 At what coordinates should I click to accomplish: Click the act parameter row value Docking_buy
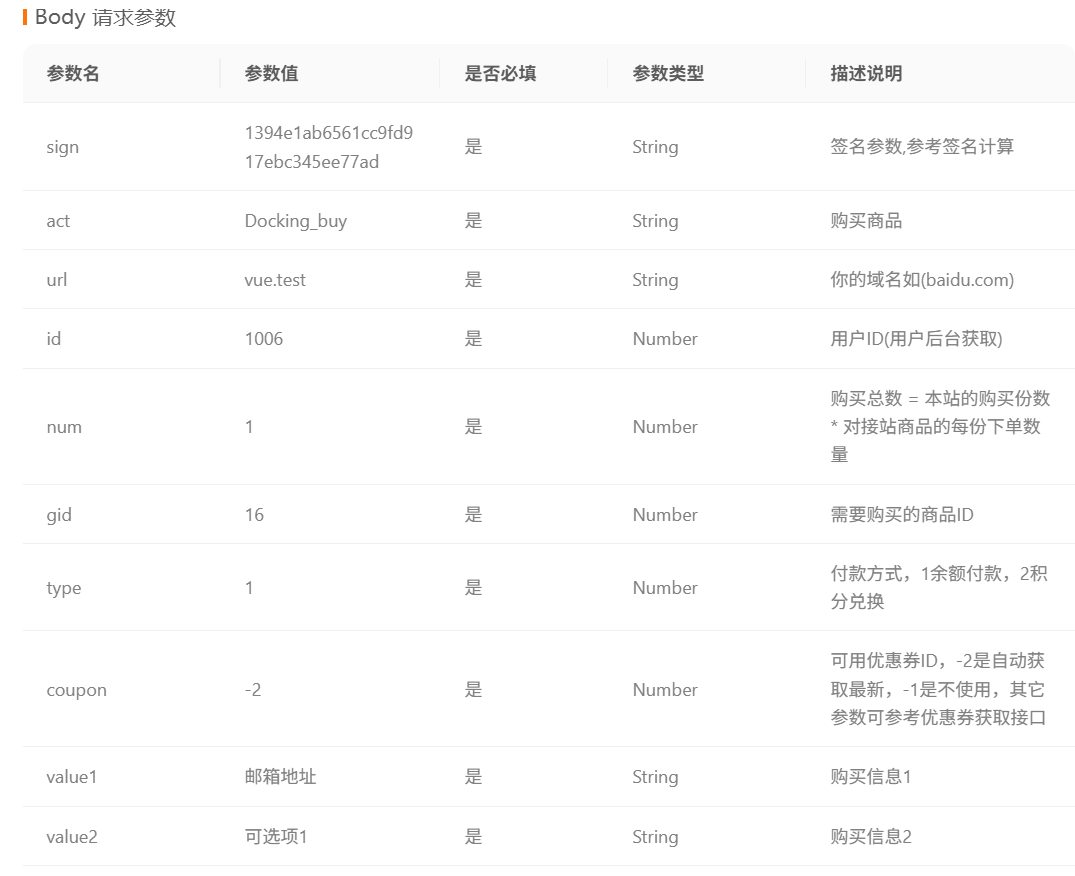point(294,220)
